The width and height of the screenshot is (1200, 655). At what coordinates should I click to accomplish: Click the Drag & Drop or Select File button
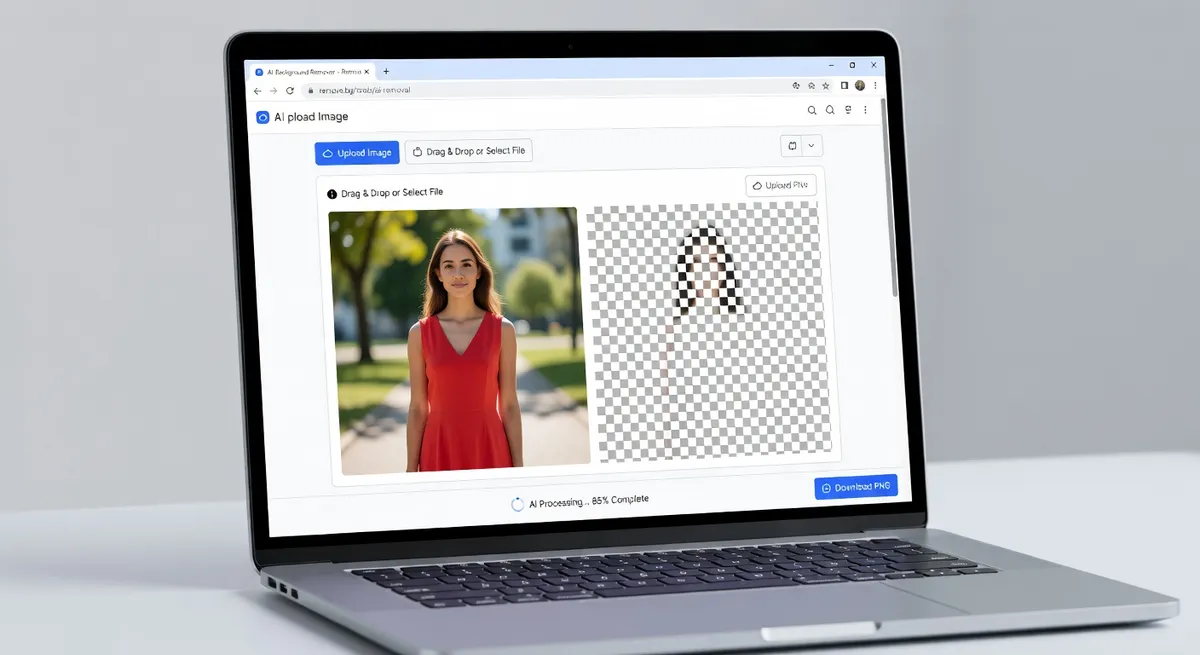[469, 151]
